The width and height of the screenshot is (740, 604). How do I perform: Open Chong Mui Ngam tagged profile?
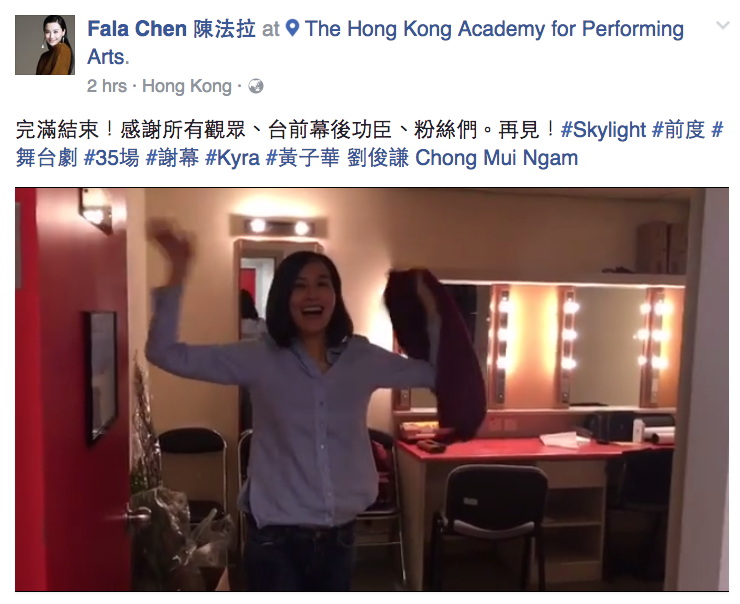496,158
